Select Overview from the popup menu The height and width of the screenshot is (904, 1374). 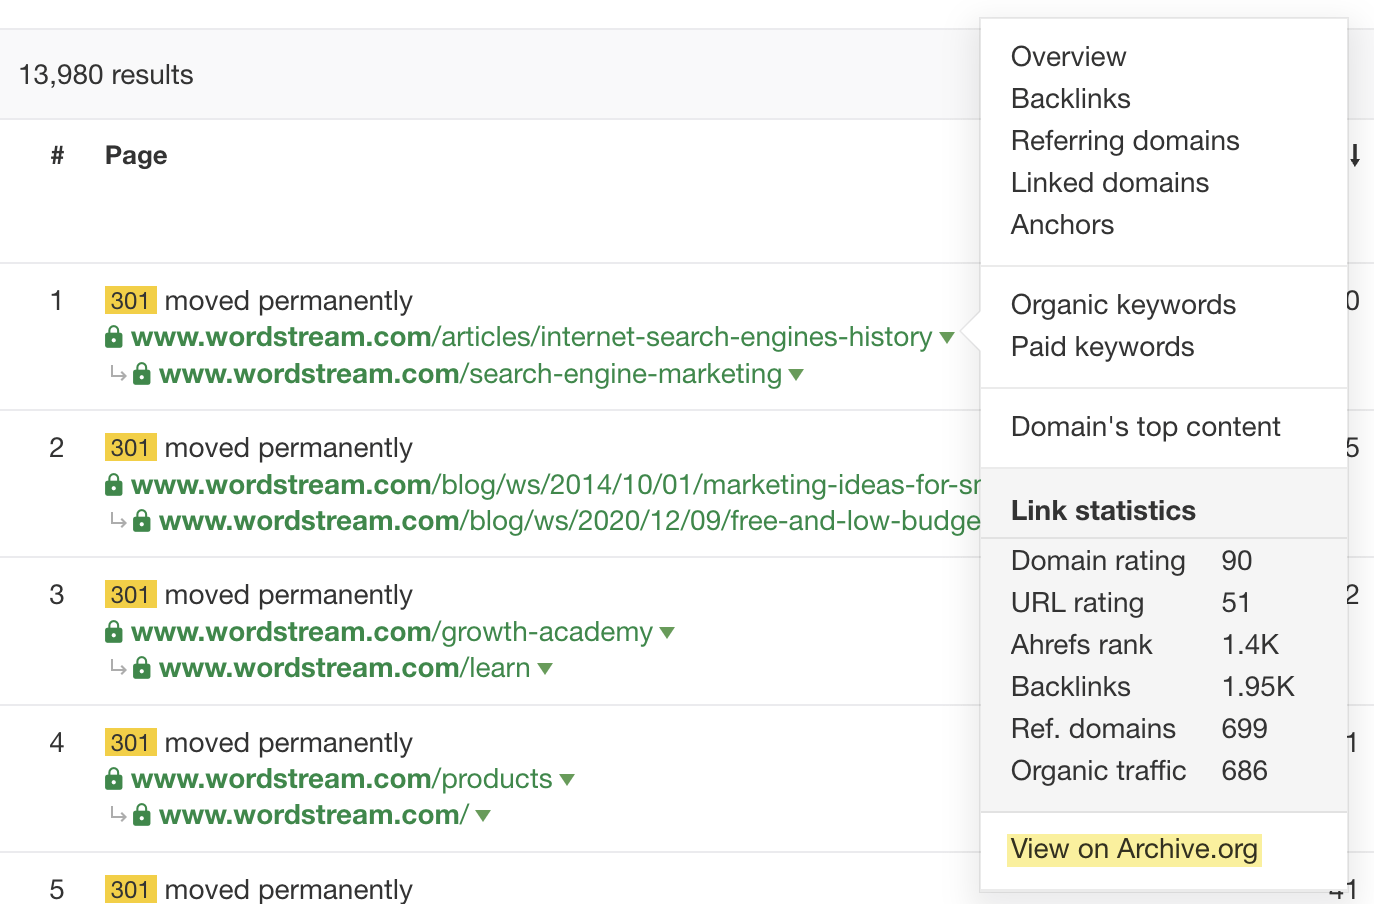coord(1068,57)
